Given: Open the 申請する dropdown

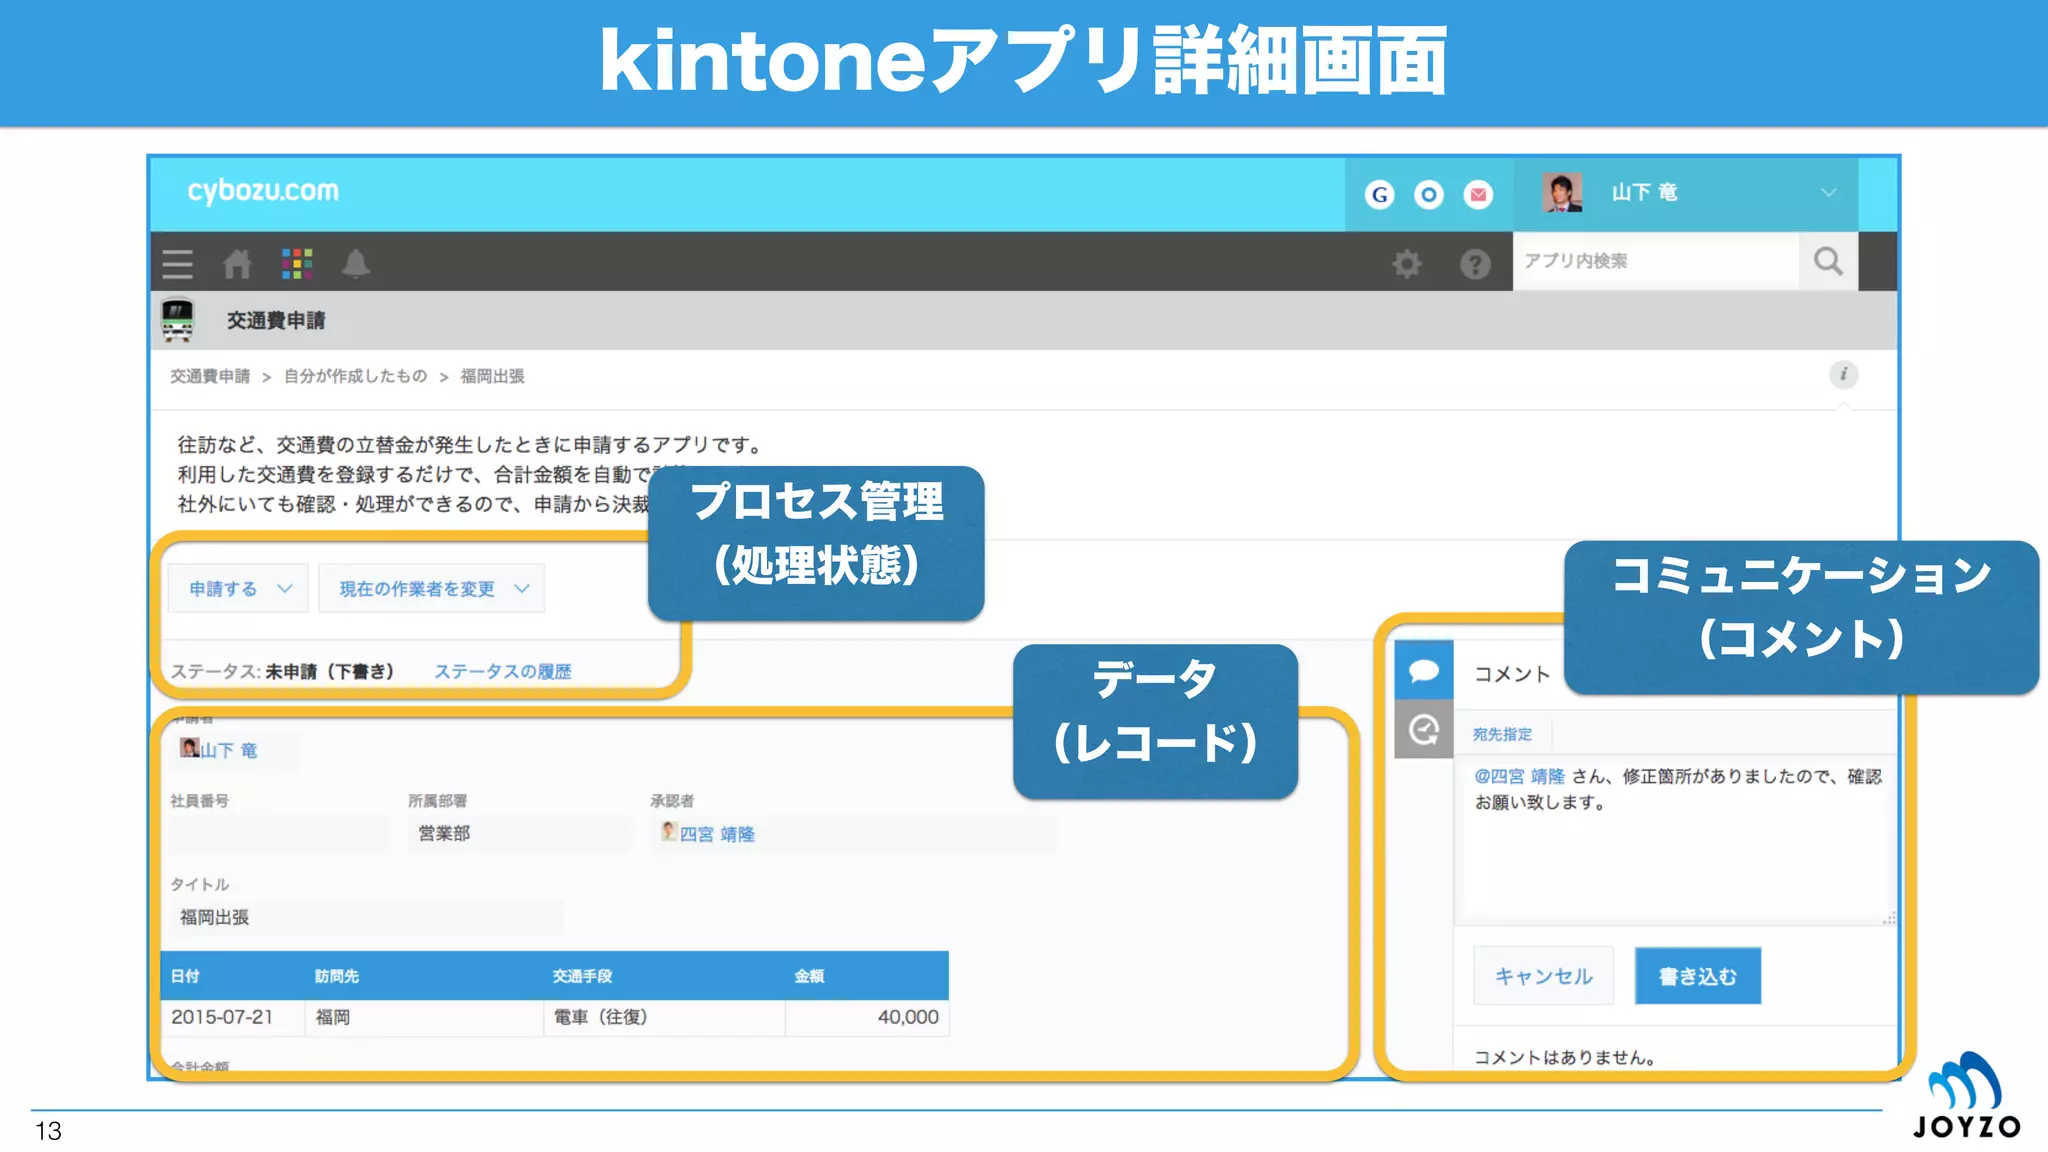Looking at the screenshot, I should 238,588.
